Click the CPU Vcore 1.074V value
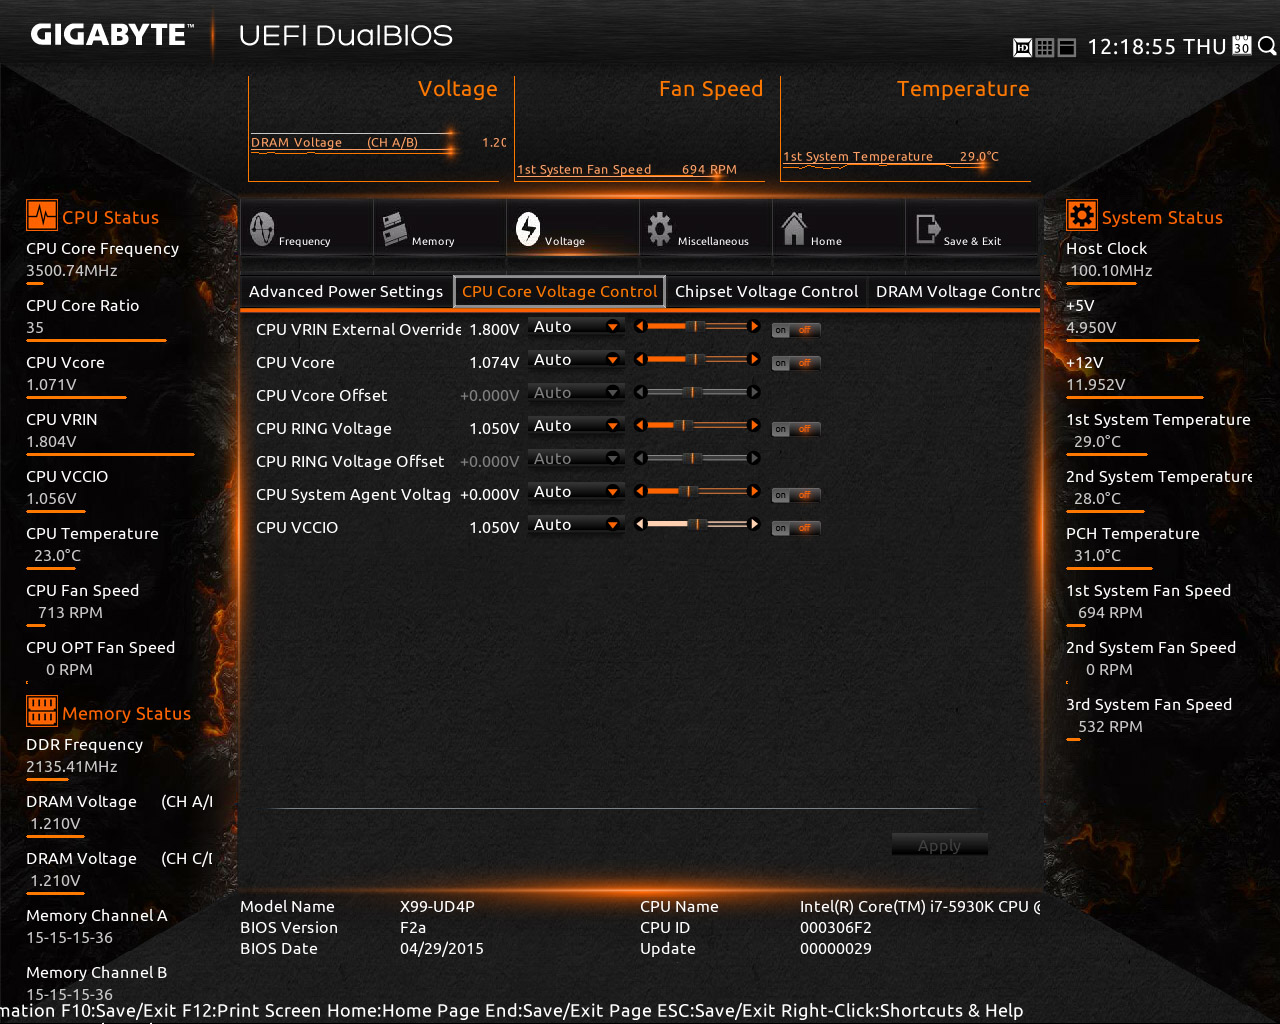The height and width of the screenshot is (1024, 1280). coord(494,363)
